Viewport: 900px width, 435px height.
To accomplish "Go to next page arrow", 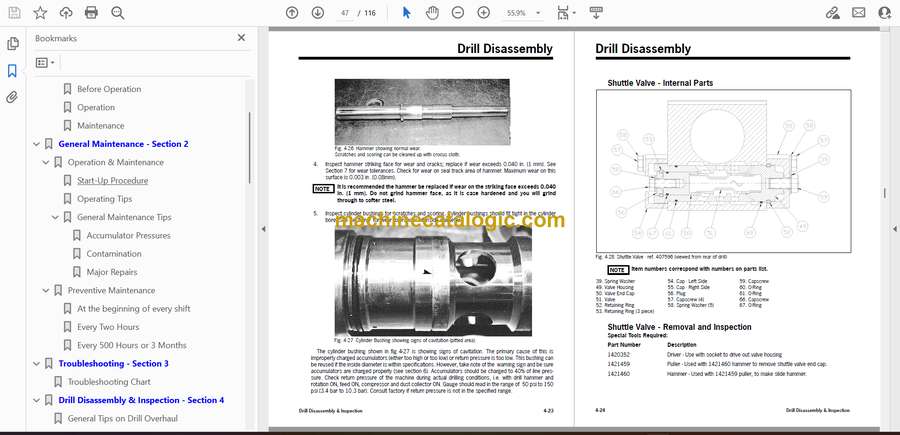I will click(317, 13).
